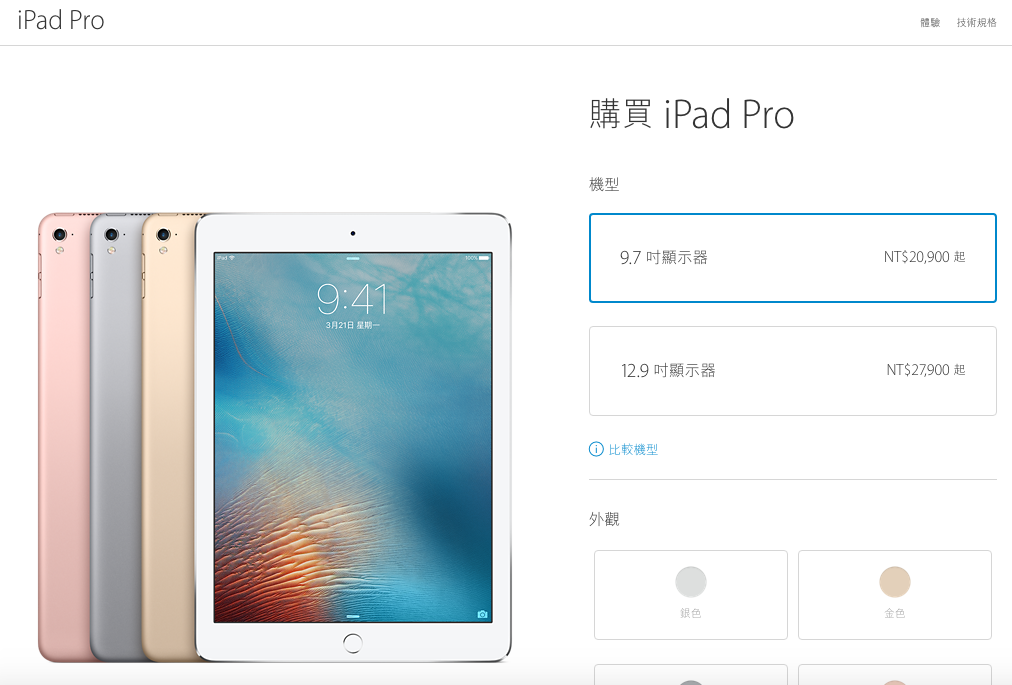Screen dimensions: 1012x685
Task: Click the rose gold iPad back image
Action: [x=65, y=438]
